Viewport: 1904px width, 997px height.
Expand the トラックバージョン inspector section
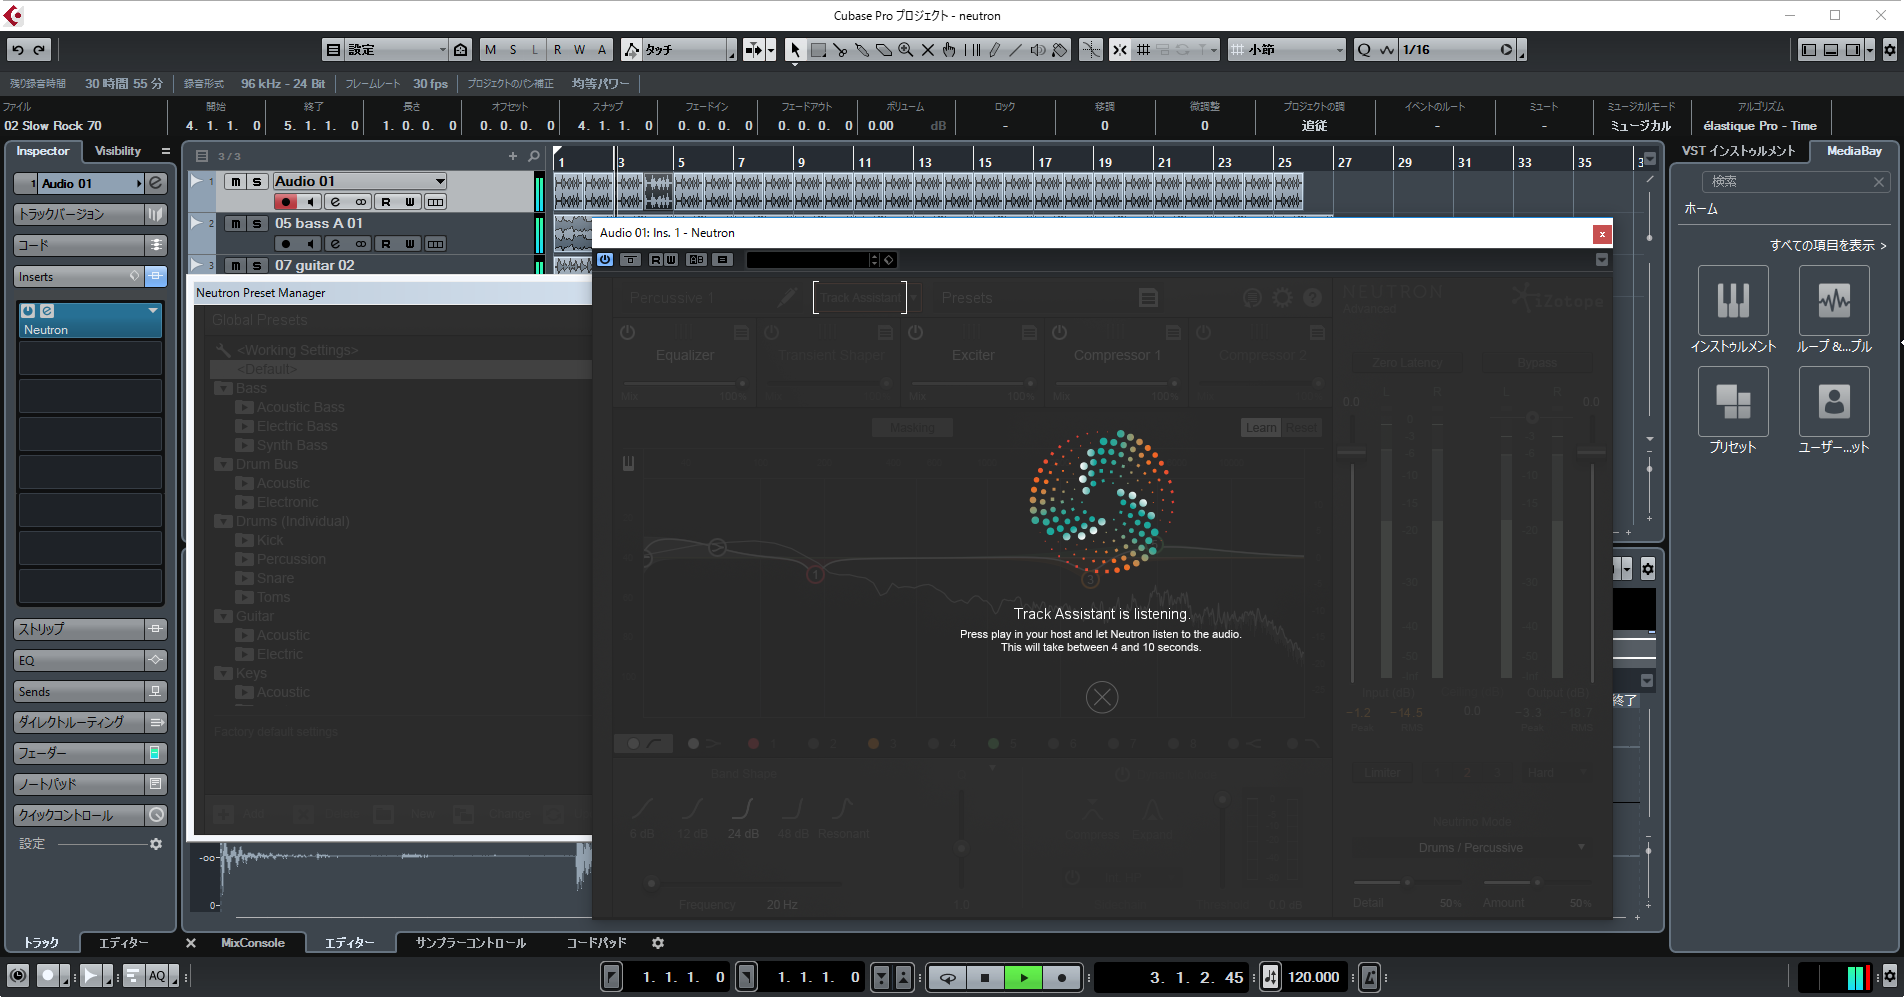coord(80,214)
